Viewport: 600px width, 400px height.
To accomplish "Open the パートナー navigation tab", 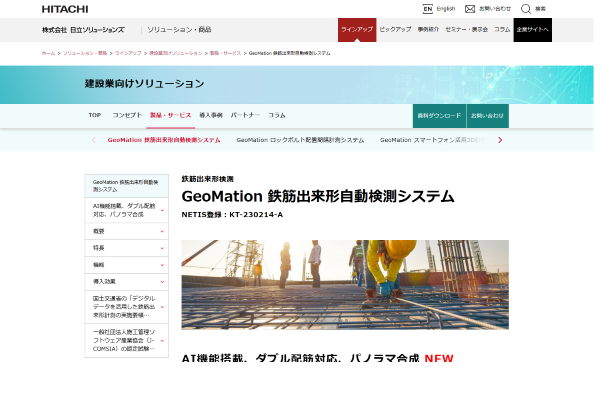I will click(x=245, y=115).
